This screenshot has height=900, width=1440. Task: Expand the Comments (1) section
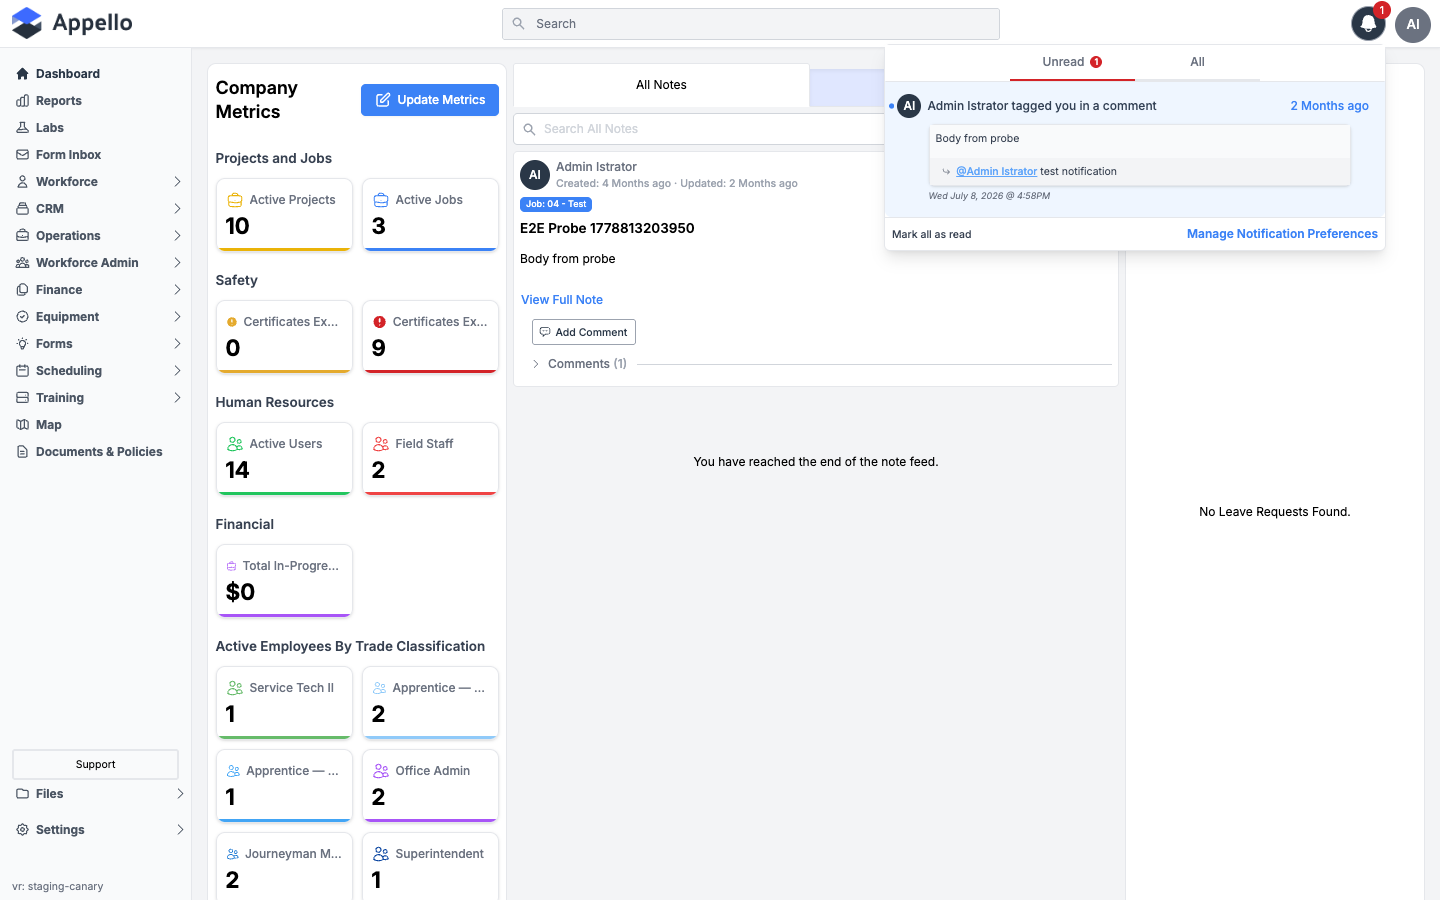(536, 364)
